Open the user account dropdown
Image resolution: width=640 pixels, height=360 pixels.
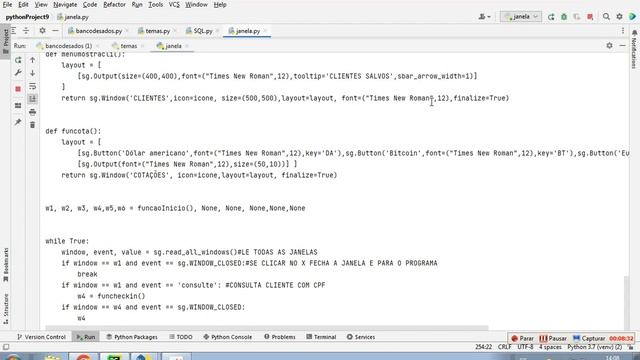484,17
